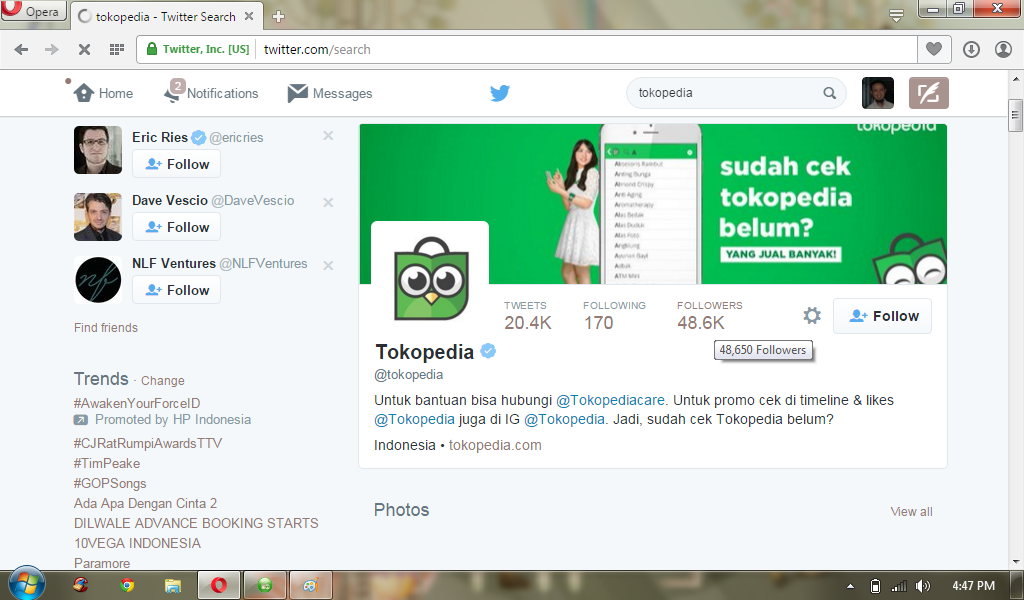The image size is (1024, 600).
Task: Open Twitter Messages
Action: pyautogui.click(x=330, y=93)
